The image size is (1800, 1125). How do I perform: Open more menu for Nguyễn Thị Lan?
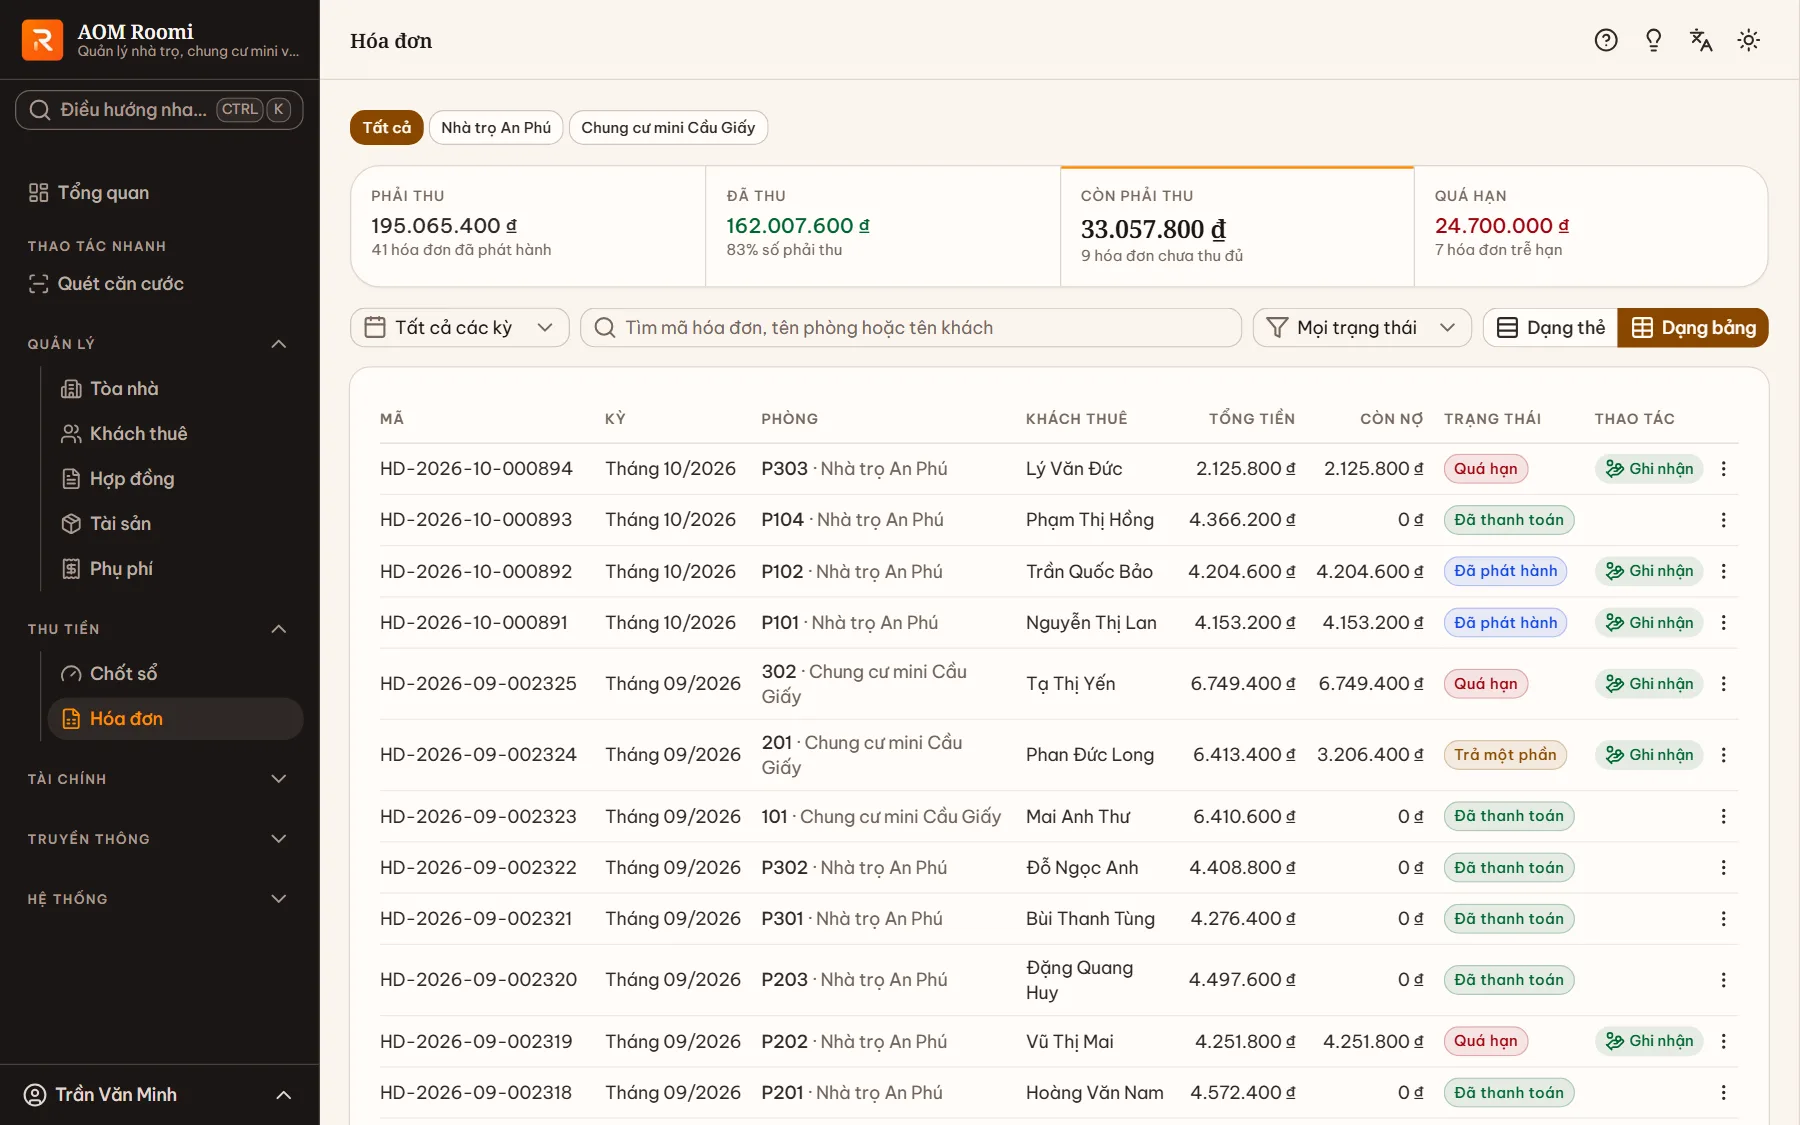[1724, 623]
